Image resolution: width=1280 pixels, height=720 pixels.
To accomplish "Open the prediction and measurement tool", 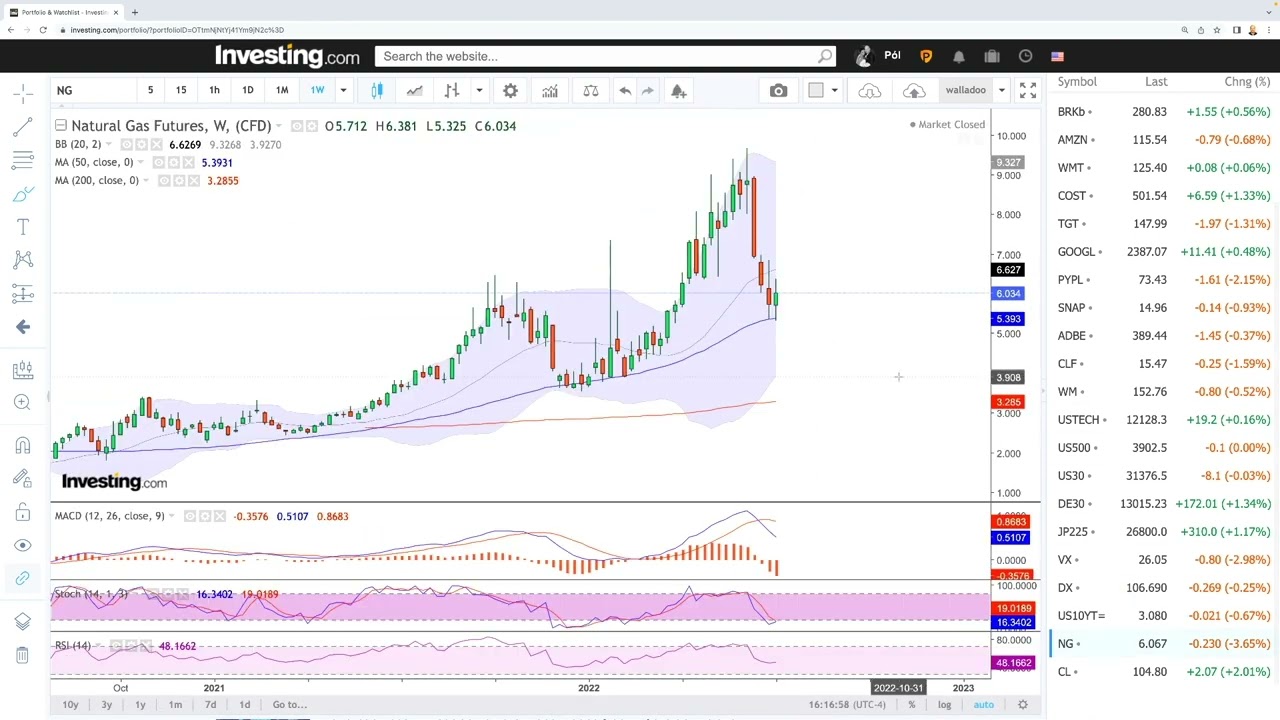I will click(23, 294).
